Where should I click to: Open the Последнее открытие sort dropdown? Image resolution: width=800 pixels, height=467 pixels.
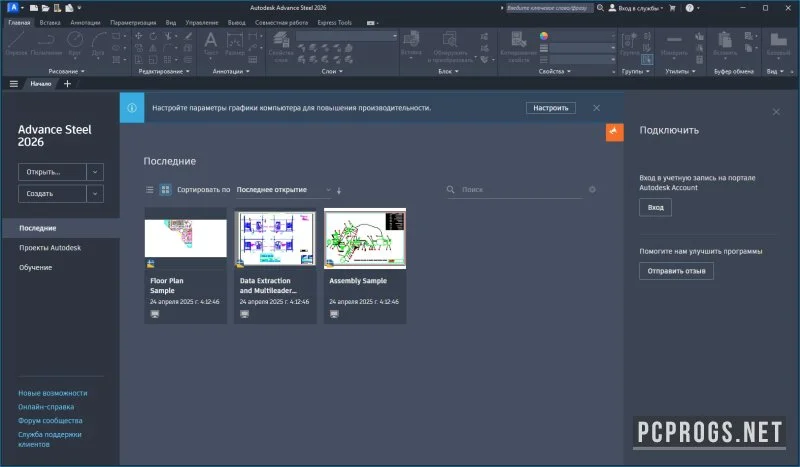pos(284,190)
